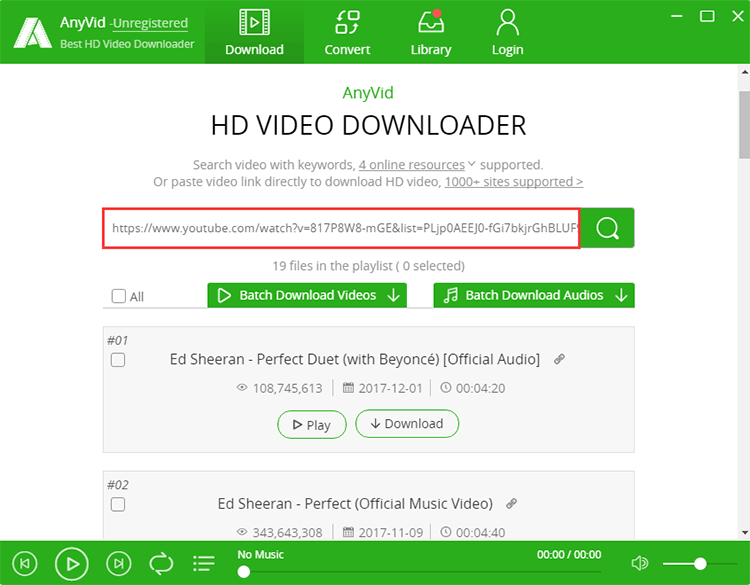Open the Download tab
Screen dimensions: 750x585
click(x=254, y=32)
